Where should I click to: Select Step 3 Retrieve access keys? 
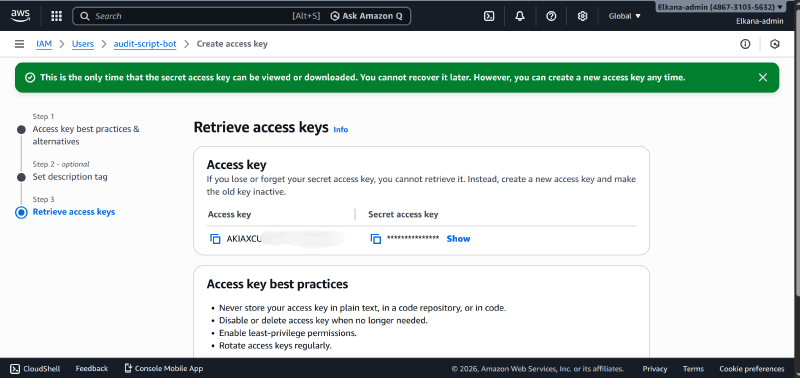click(73, 212)
